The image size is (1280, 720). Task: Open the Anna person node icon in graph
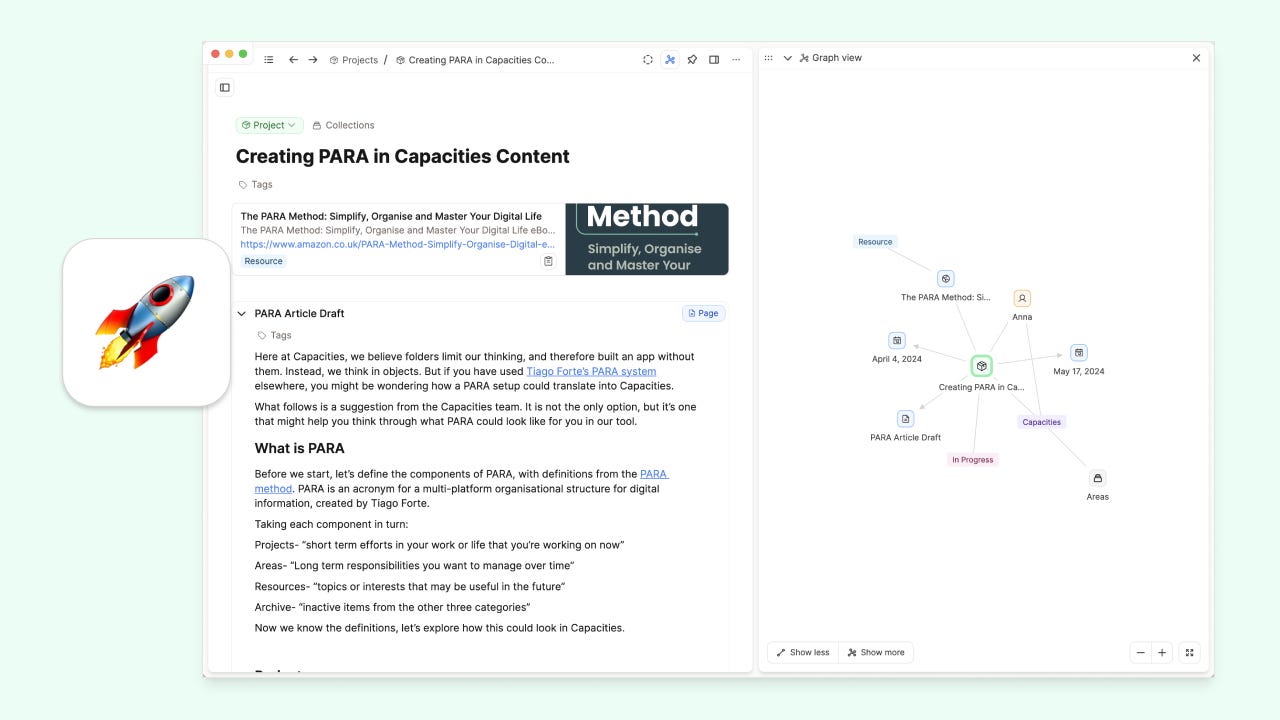pyautogui.click(x=1021, y=297)
